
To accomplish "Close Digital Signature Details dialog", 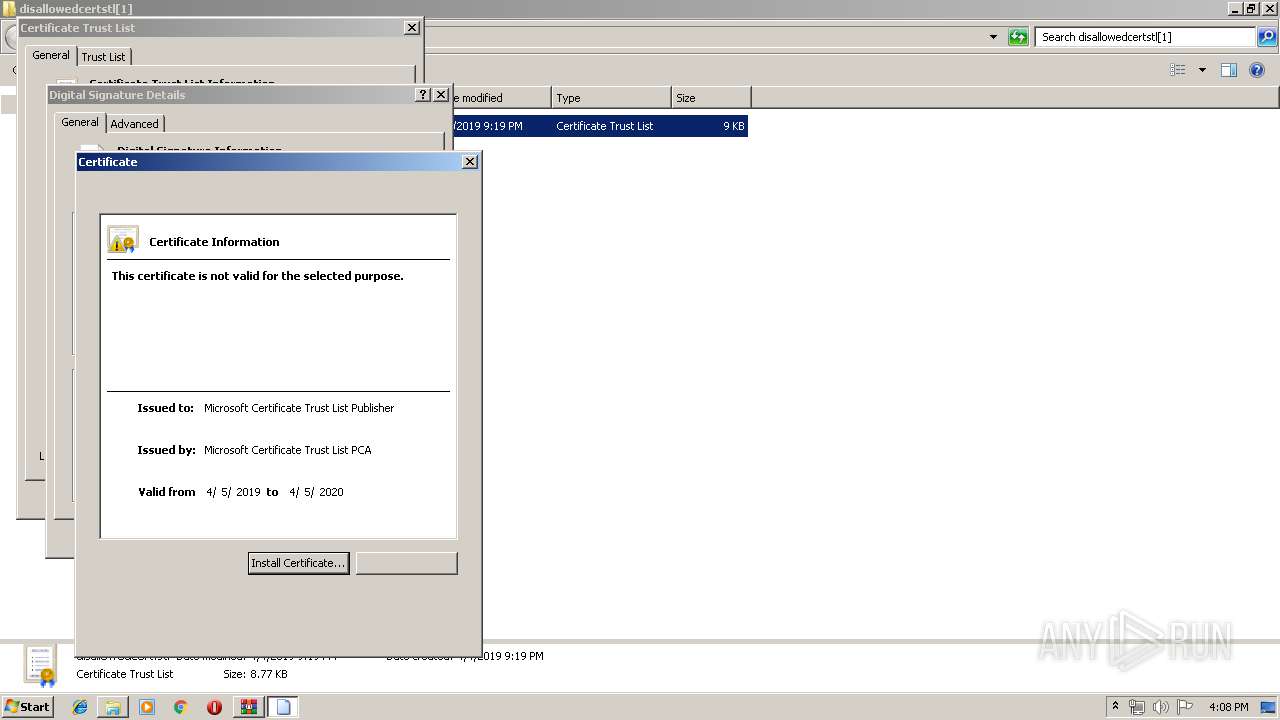I will point(440,94).
